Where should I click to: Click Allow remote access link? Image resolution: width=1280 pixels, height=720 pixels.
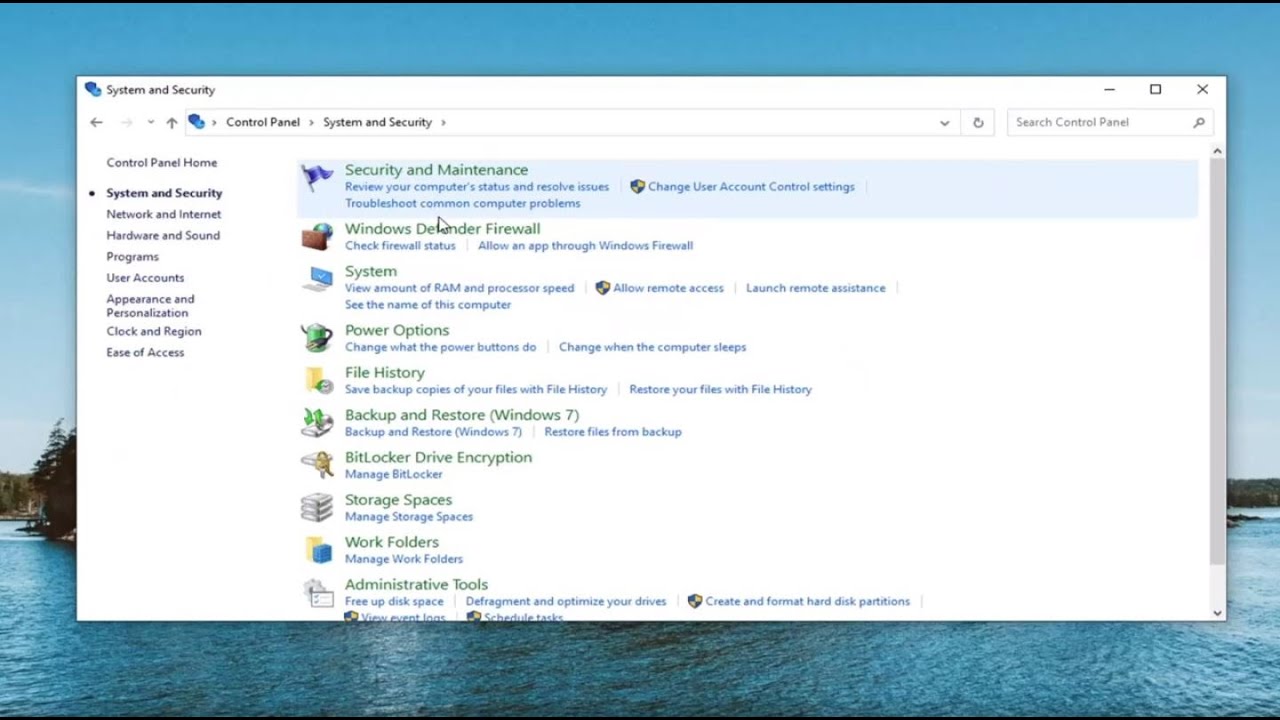click(668, 288)
